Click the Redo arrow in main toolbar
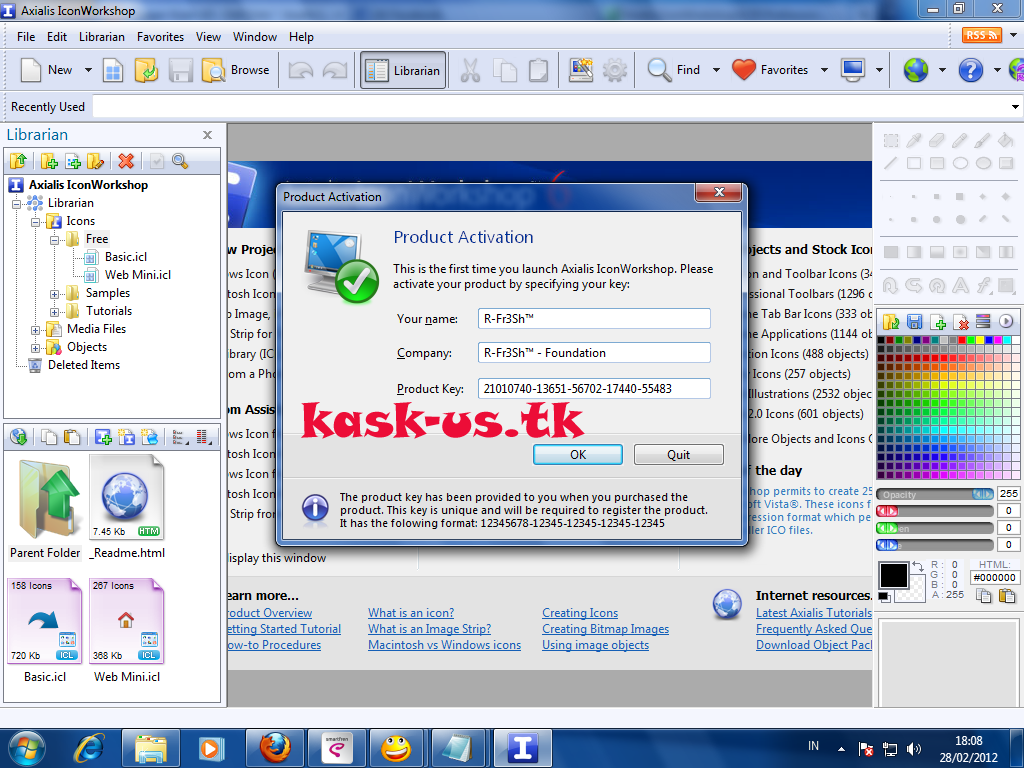This screenshot has height=768, width=1024. tap(335, 70)
